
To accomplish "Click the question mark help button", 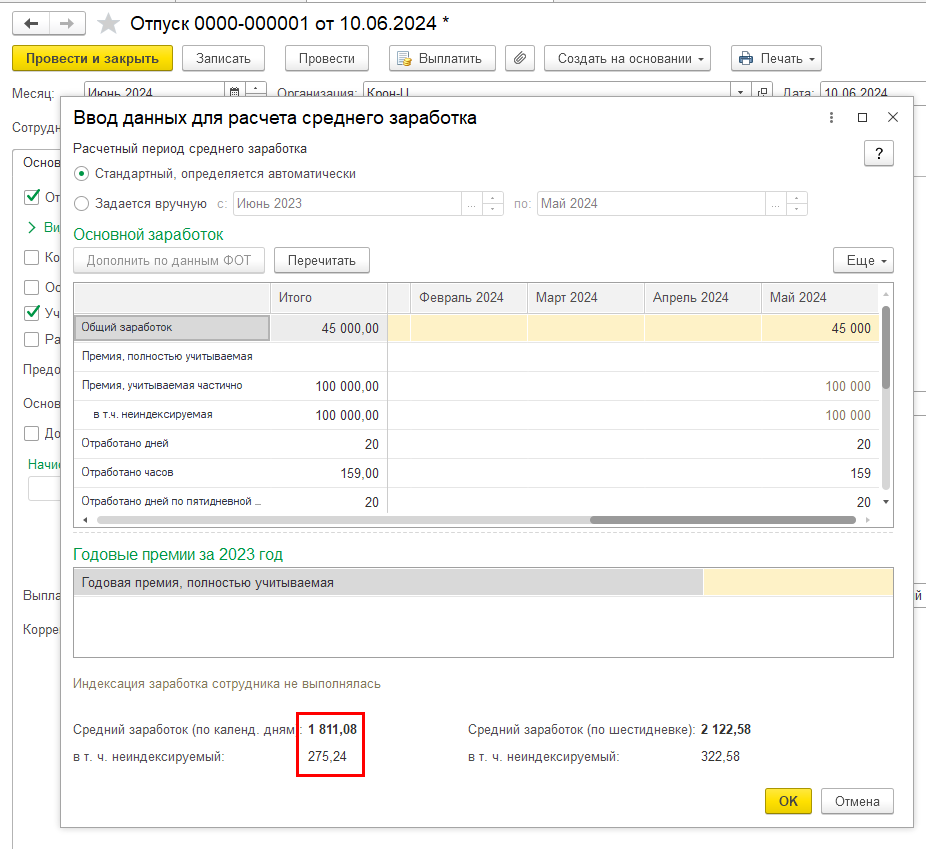I will pos(878,153).
